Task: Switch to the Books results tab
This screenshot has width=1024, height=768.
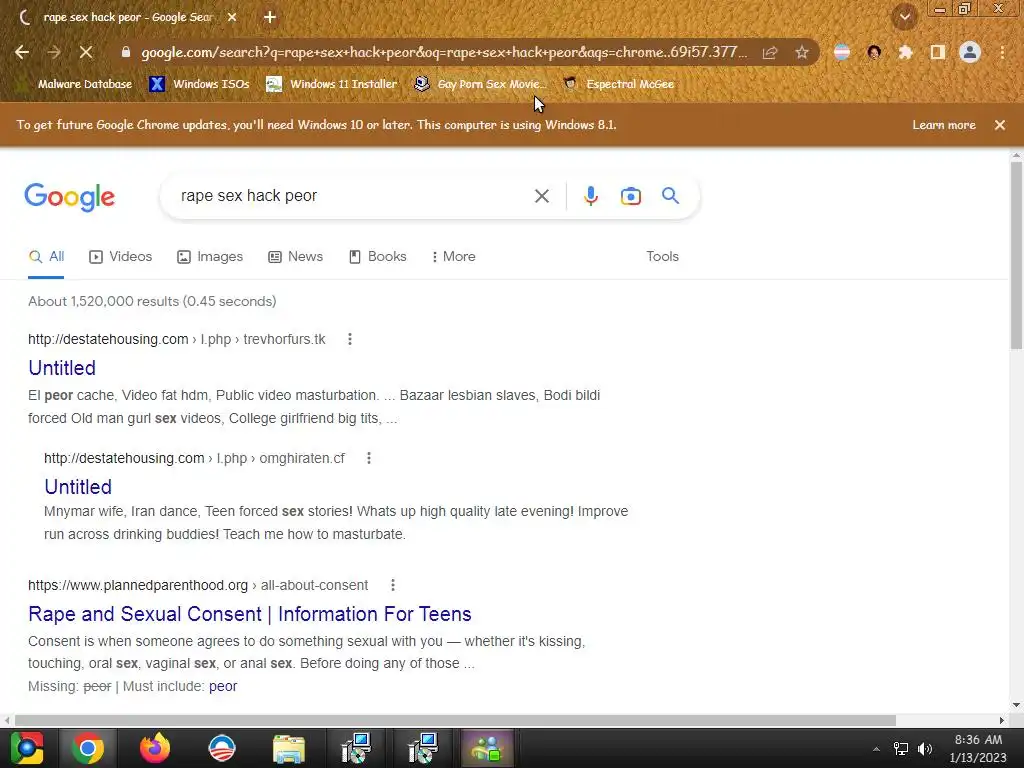Action: coord(377,257)
